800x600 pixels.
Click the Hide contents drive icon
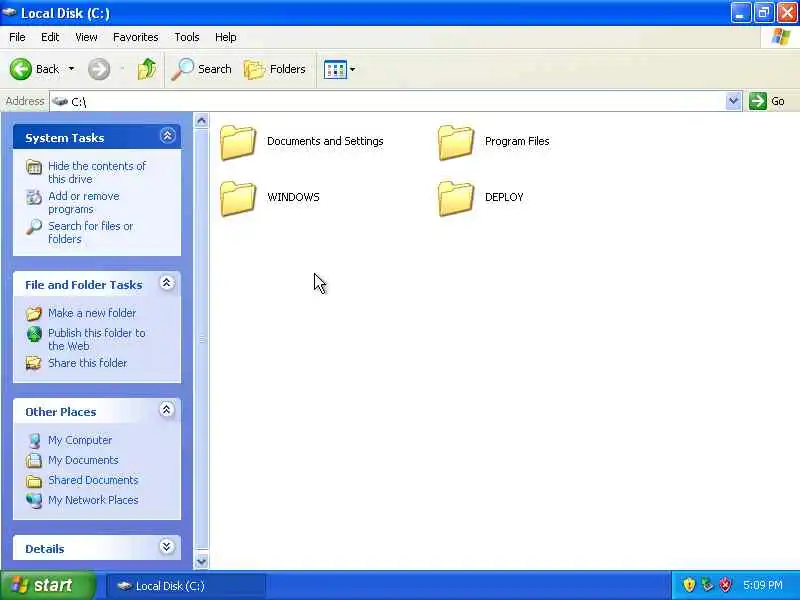click(34, 167)
